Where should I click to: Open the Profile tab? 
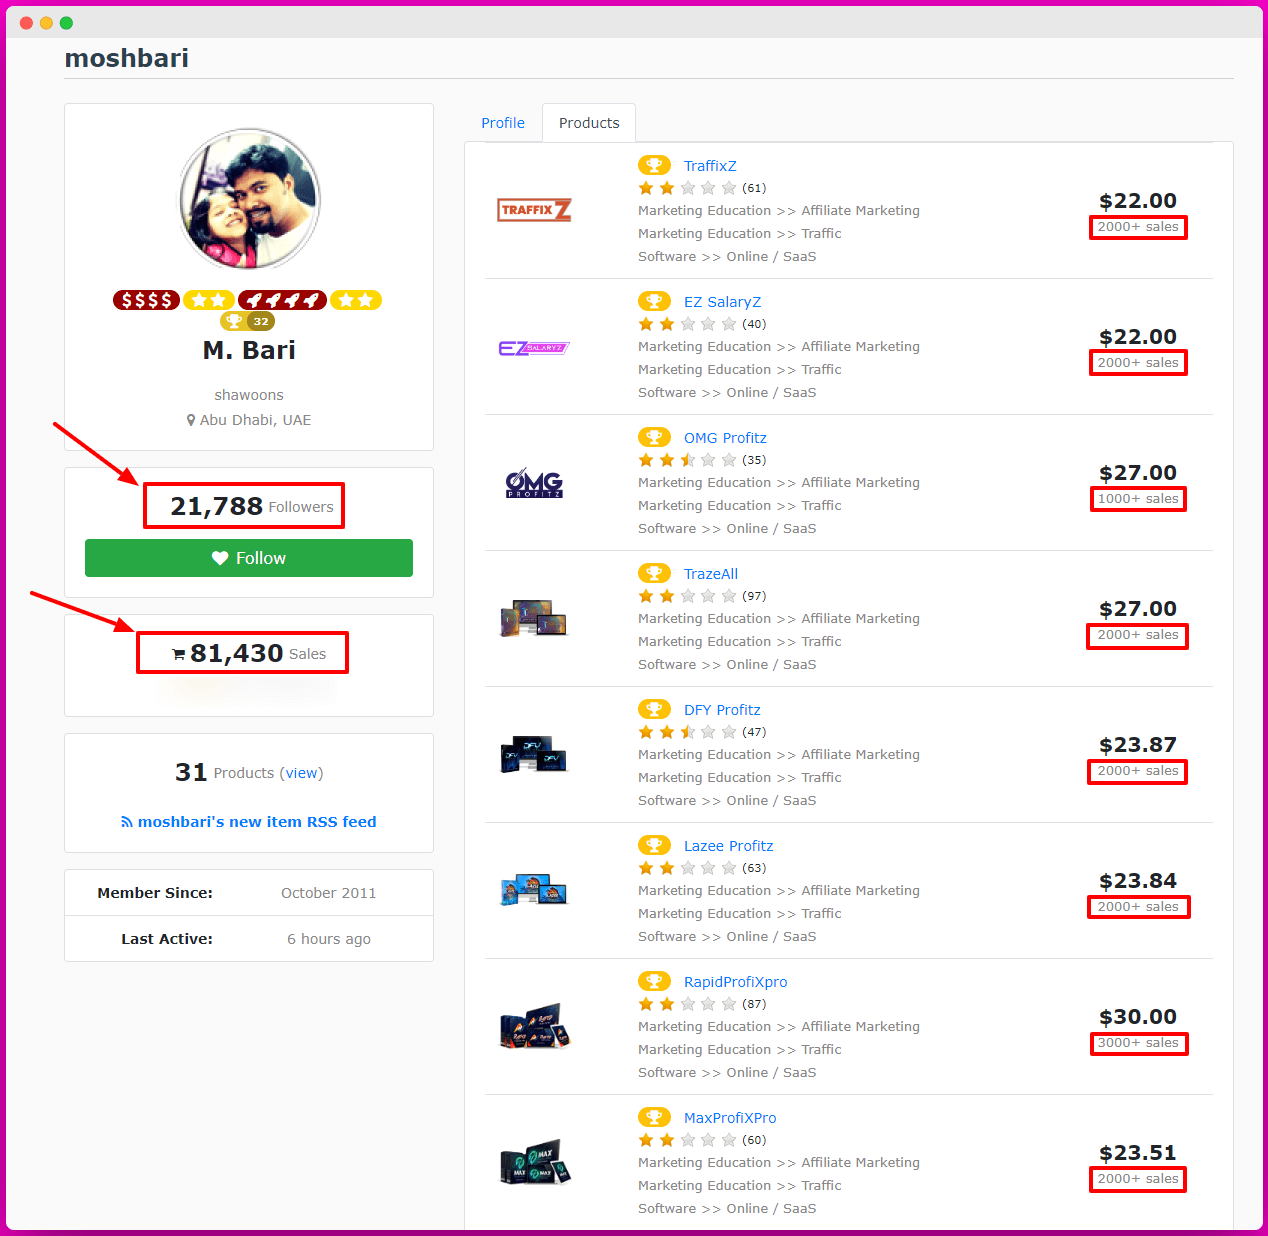[x=503, y=123]
